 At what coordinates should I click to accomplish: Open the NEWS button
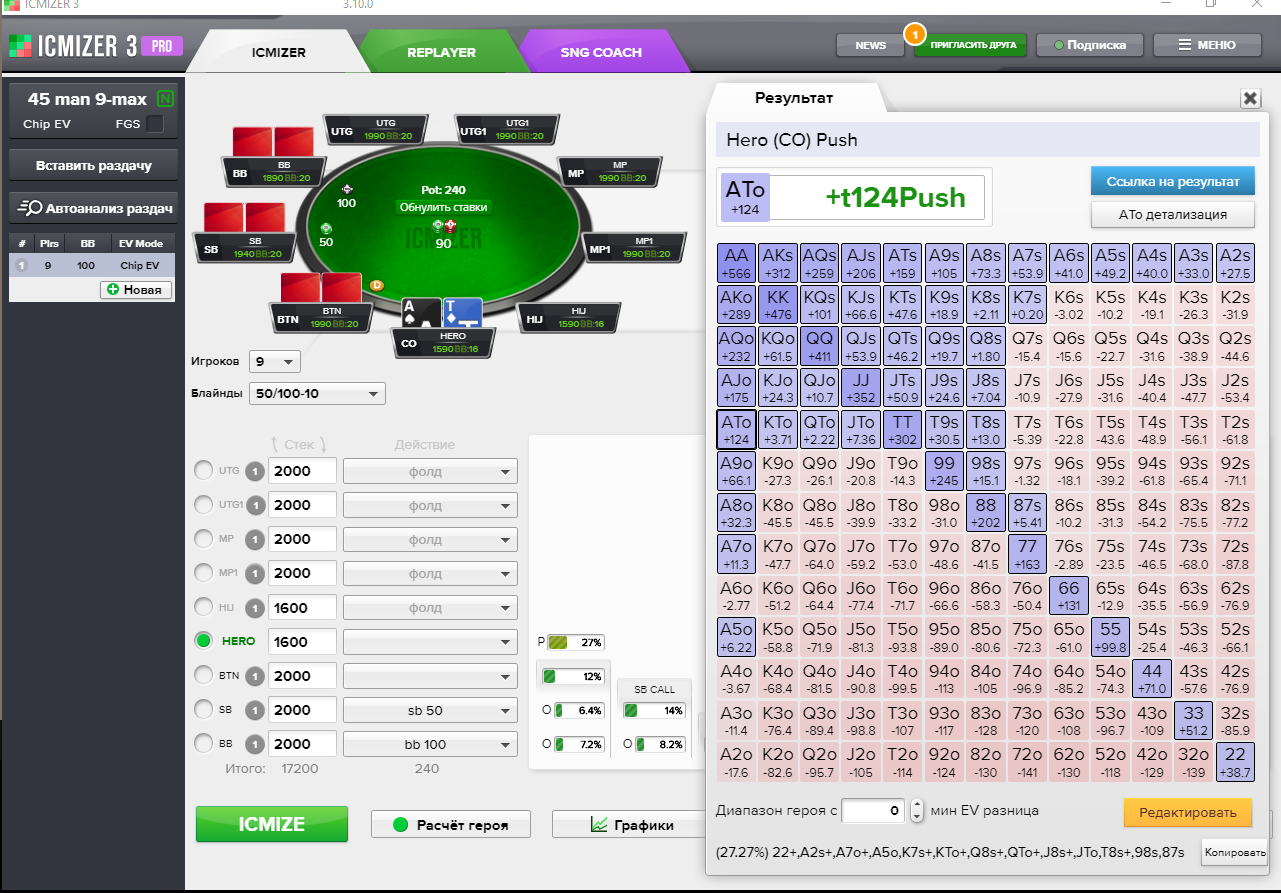coord(871,45)
